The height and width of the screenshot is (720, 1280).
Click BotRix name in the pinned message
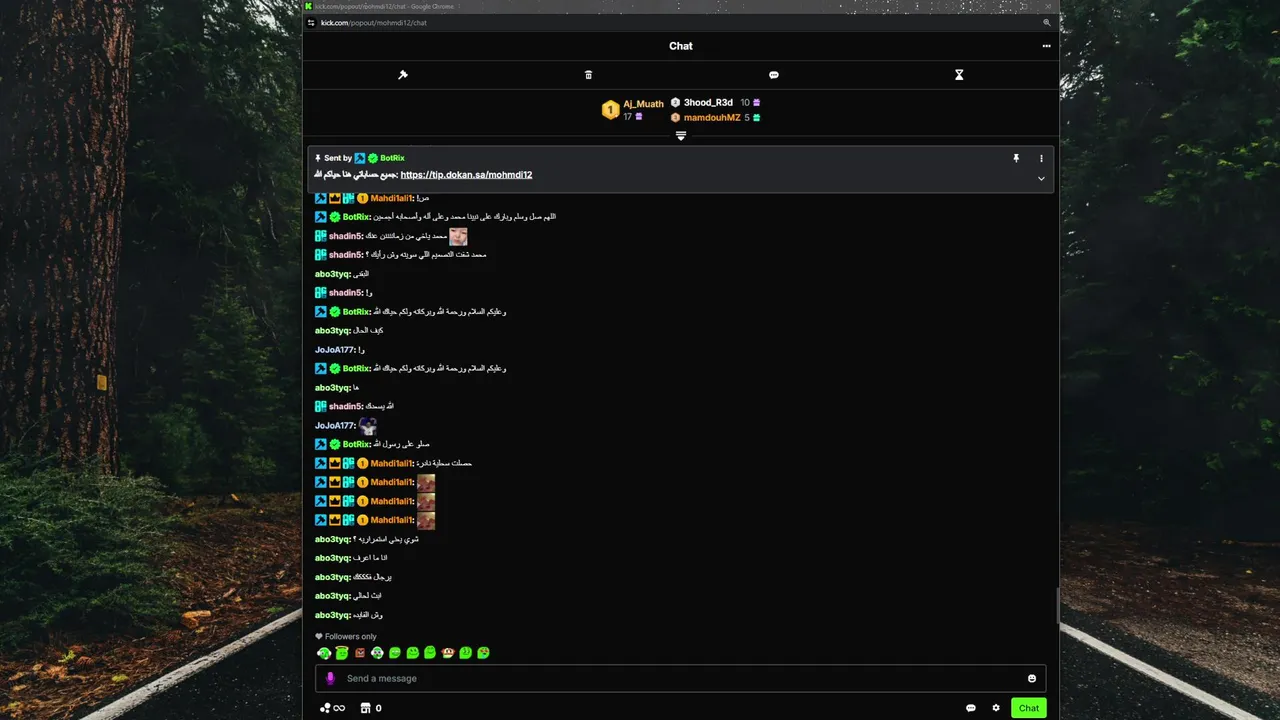392,158
